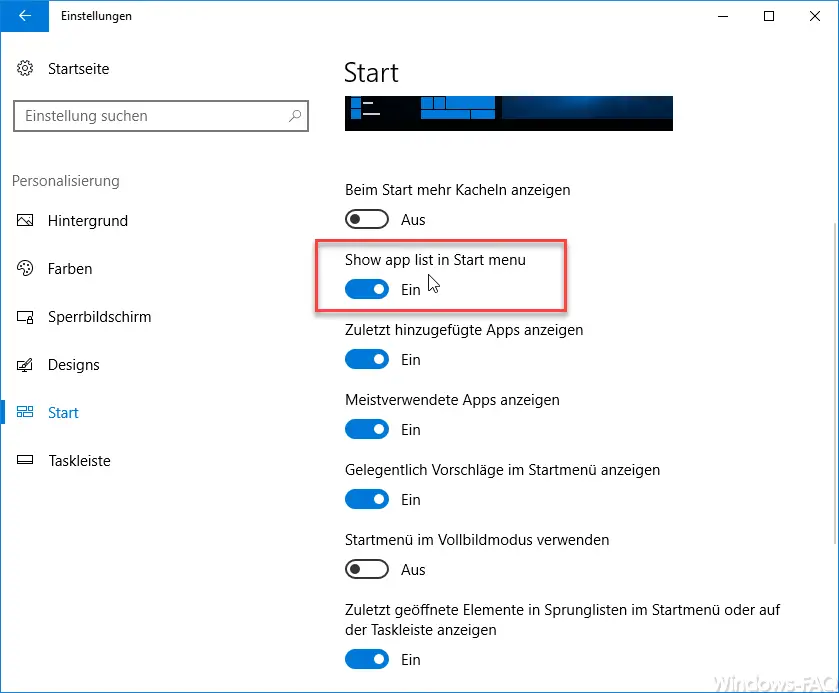Toggle 'Gelegentlich Vorschläge im Startmenü anzeigen'
The image size is (839, 693).
click(x=367, y=500)
